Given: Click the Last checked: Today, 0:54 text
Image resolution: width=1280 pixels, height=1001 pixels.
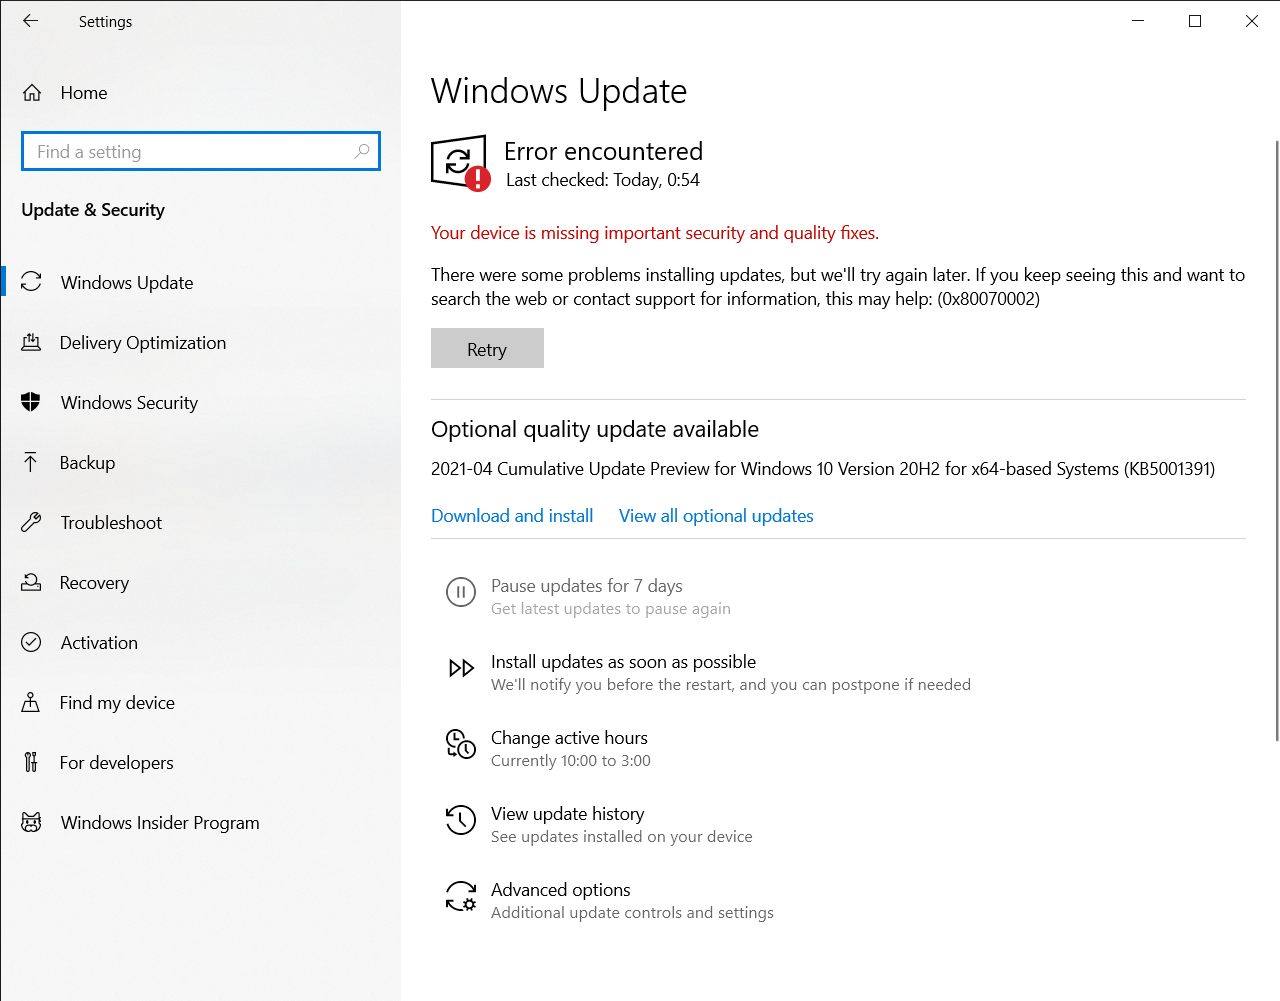Looking at the screenshot, I should click(x=603, y=180).
